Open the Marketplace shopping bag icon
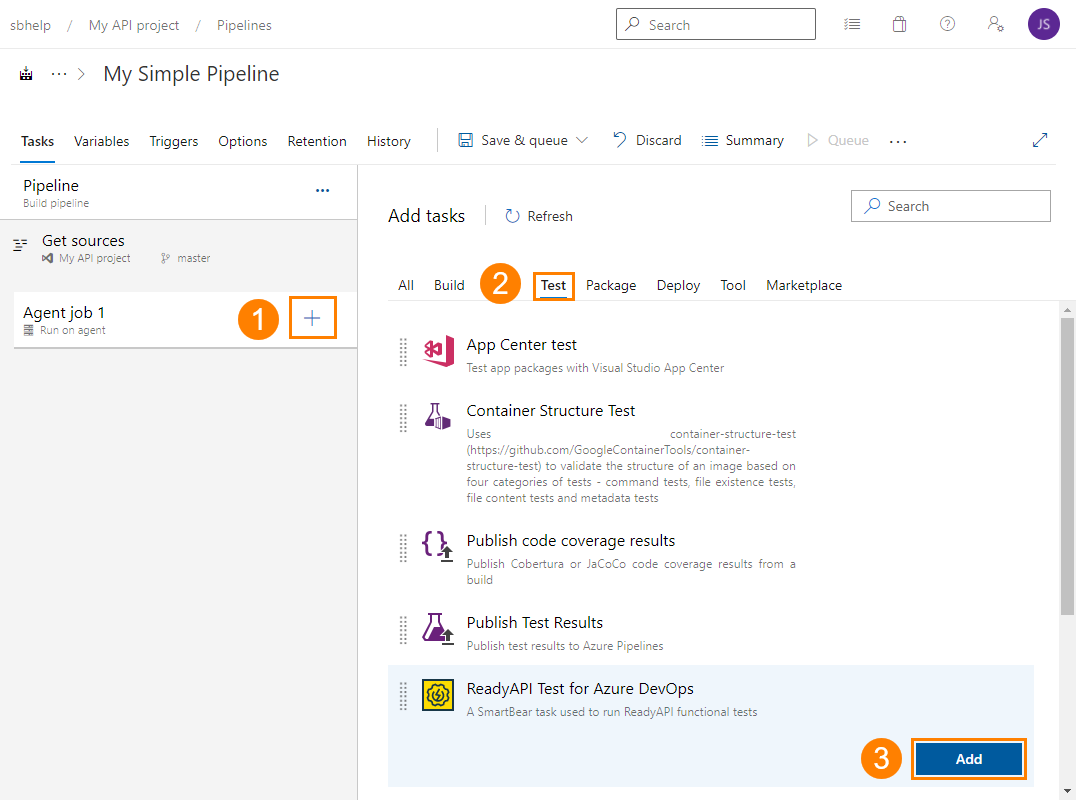This screenshot has width=1076, height=800. point(899,24)
